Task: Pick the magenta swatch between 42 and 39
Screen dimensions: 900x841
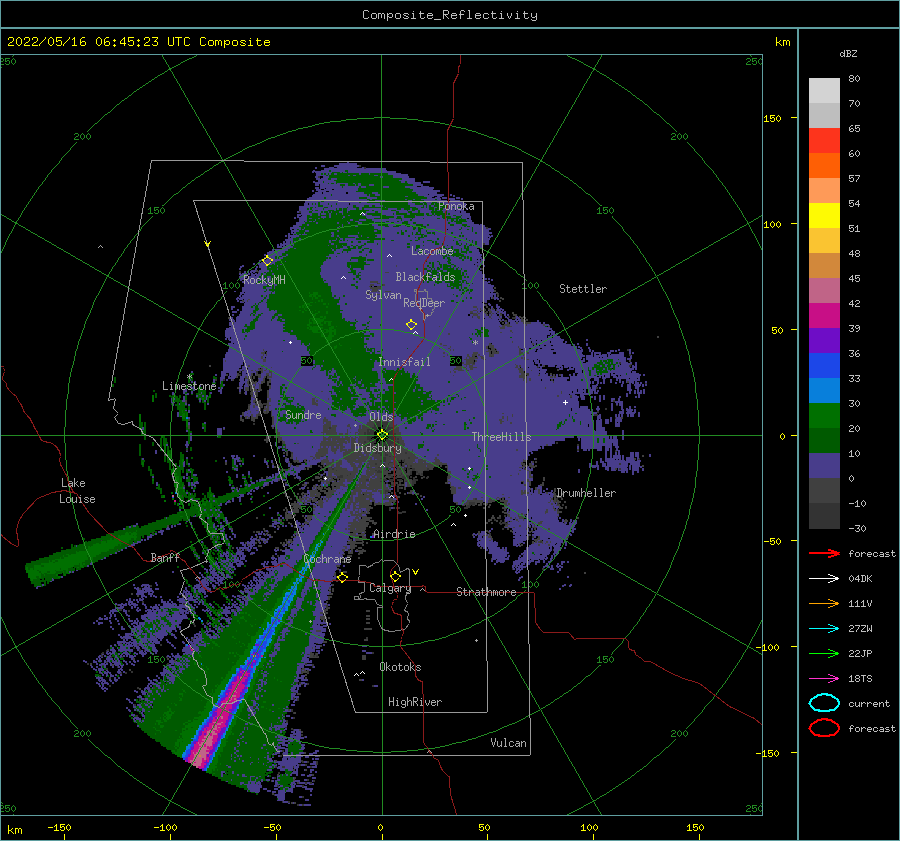Action: click(x=824, y=315)
